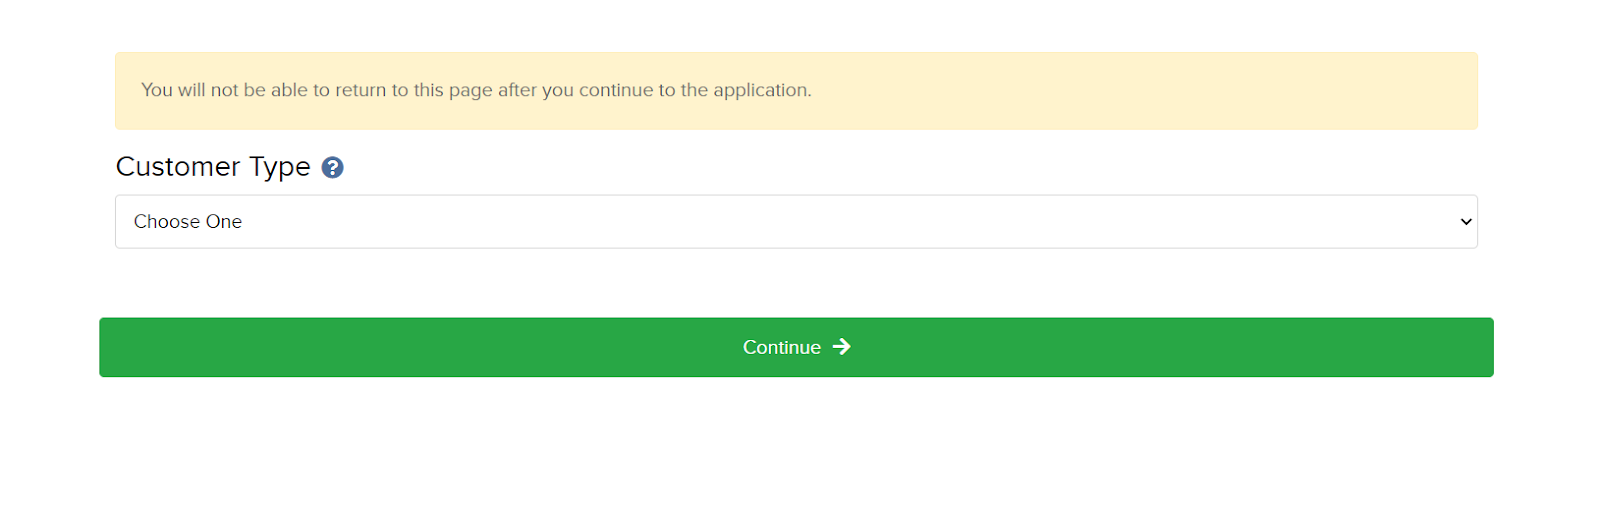This screenshot has width=1600, height=508.
Task: Expand the Customer Type dropdown arrow
Action: tap(1466, 222)
